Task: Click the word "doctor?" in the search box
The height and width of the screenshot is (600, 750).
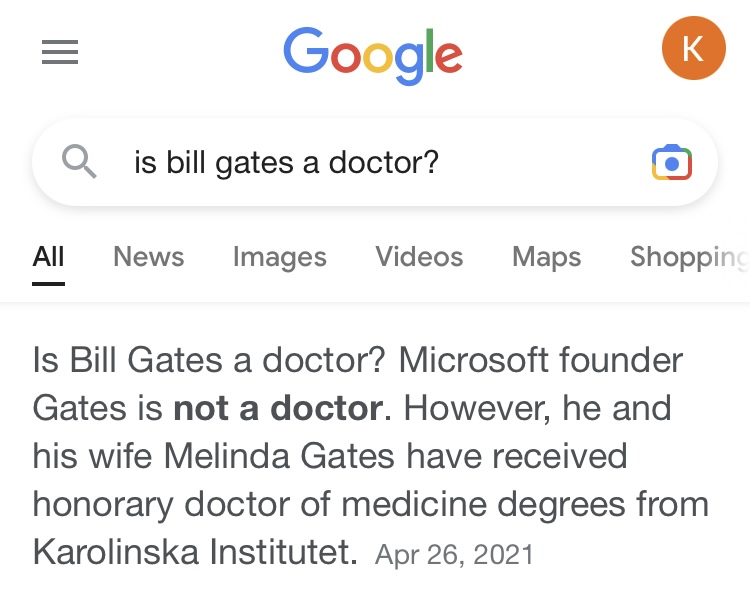Action: tap(384, 162)
